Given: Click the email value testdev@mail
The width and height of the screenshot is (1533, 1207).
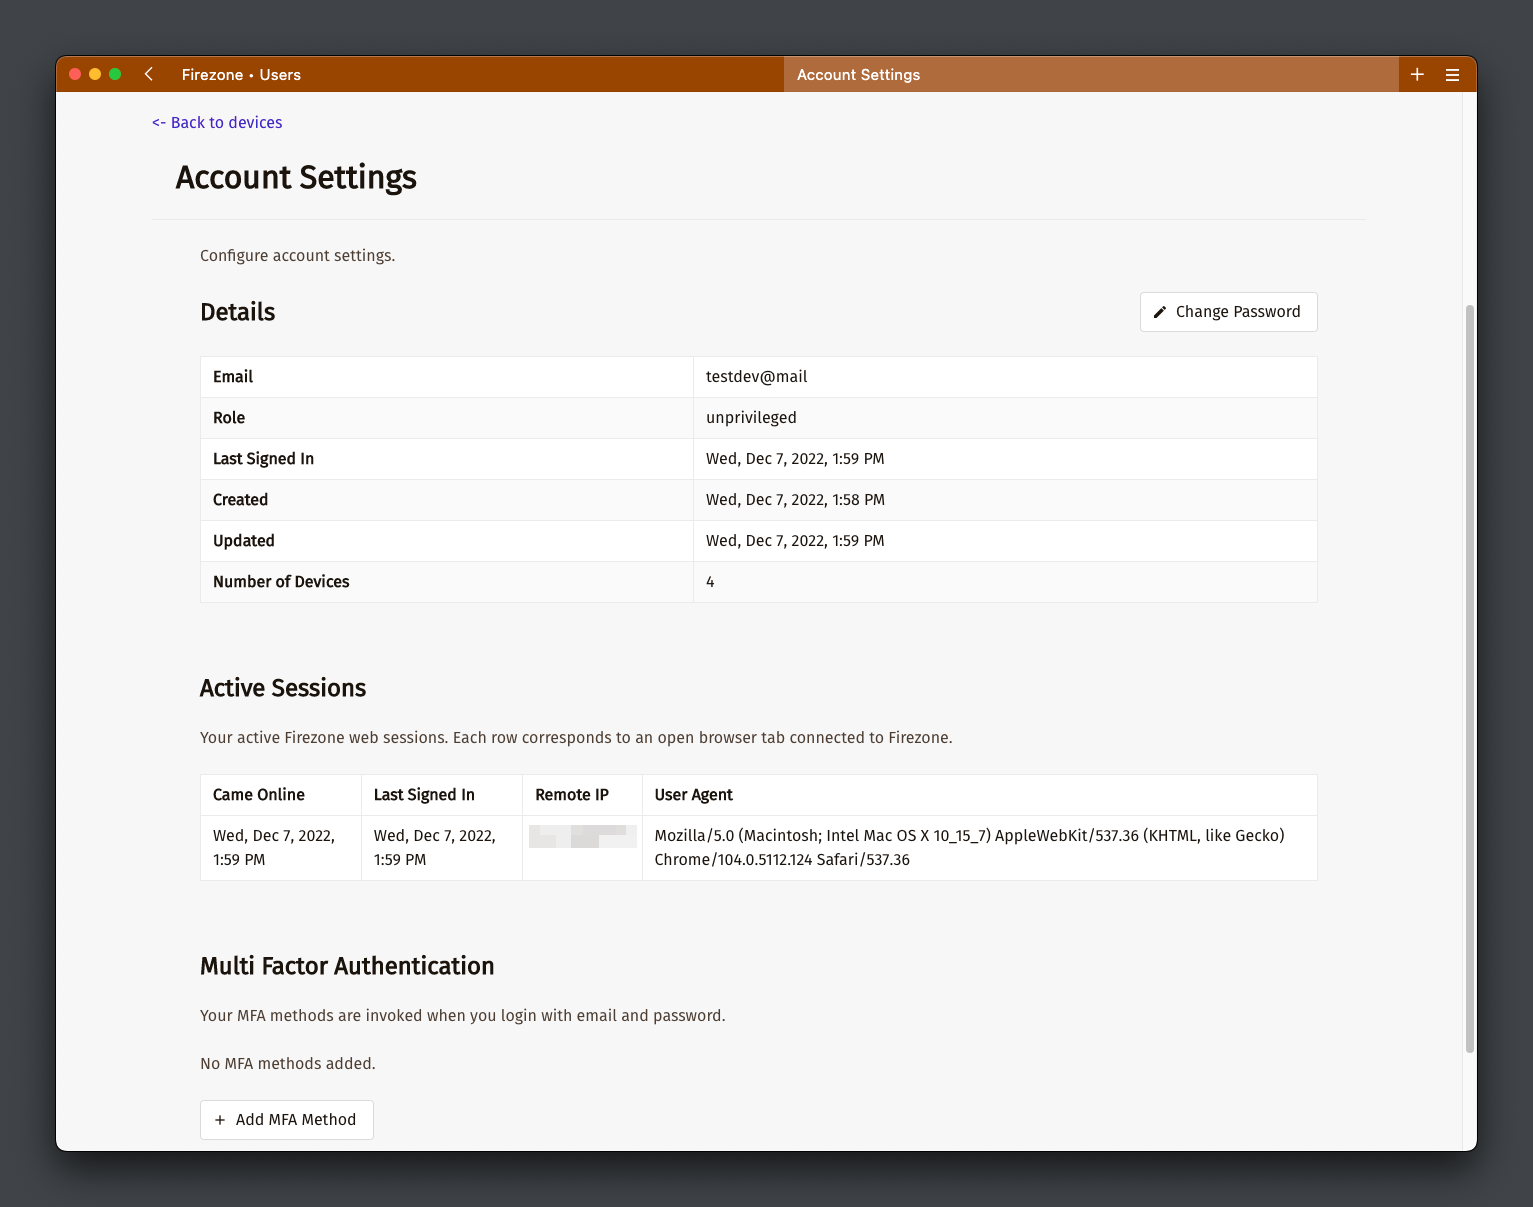Looking at the screenshot, I should 756,377.
